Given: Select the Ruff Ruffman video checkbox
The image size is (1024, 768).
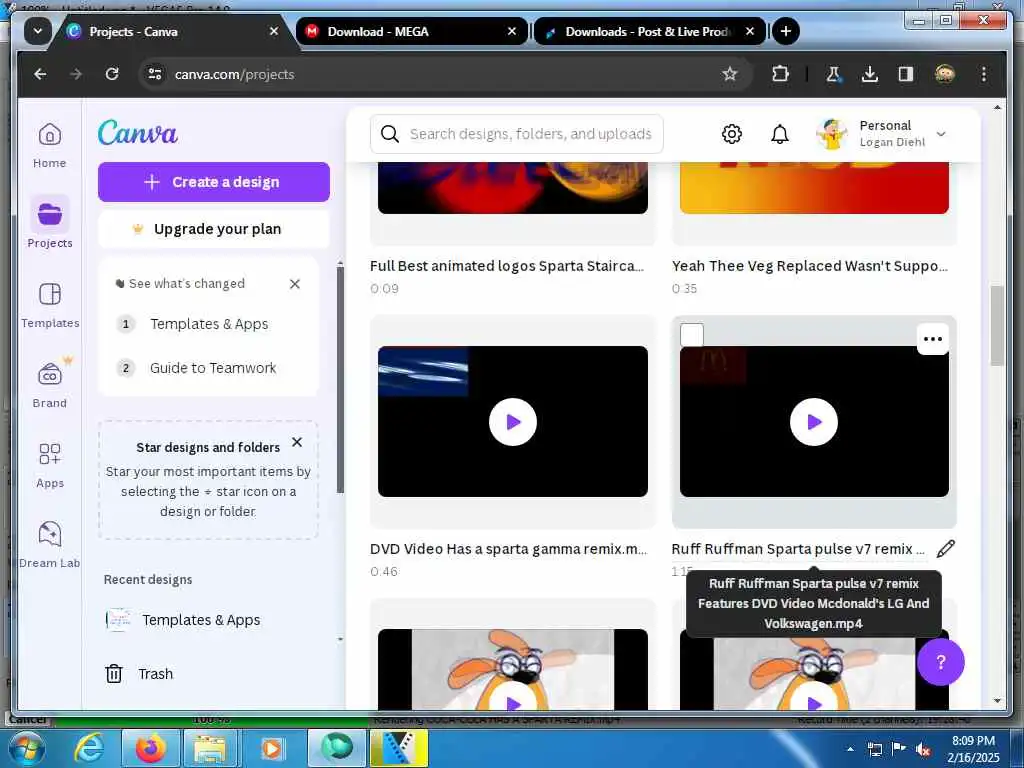Looking at the screenshot, I should (x=692, y=335).
